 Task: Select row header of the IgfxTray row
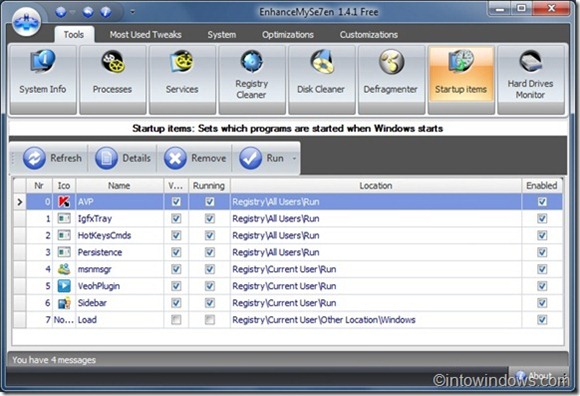[20, 219]
